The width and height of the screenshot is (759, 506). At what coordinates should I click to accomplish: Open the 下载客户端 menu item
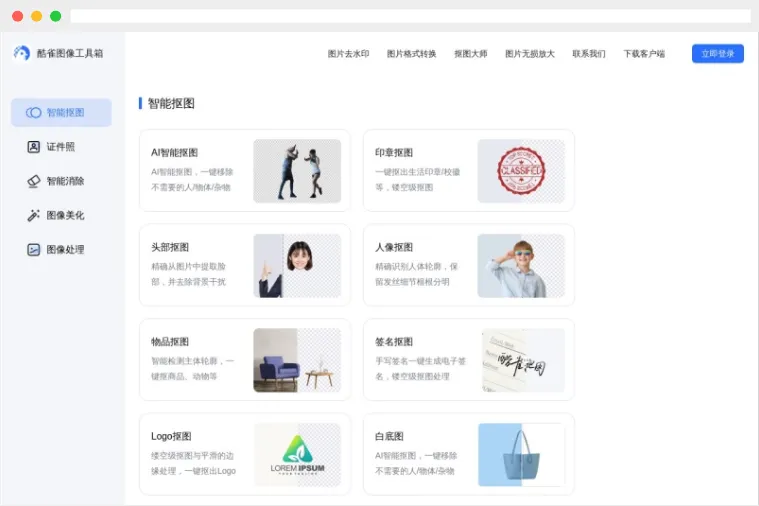pyautogui.click(x=644, y=54)
